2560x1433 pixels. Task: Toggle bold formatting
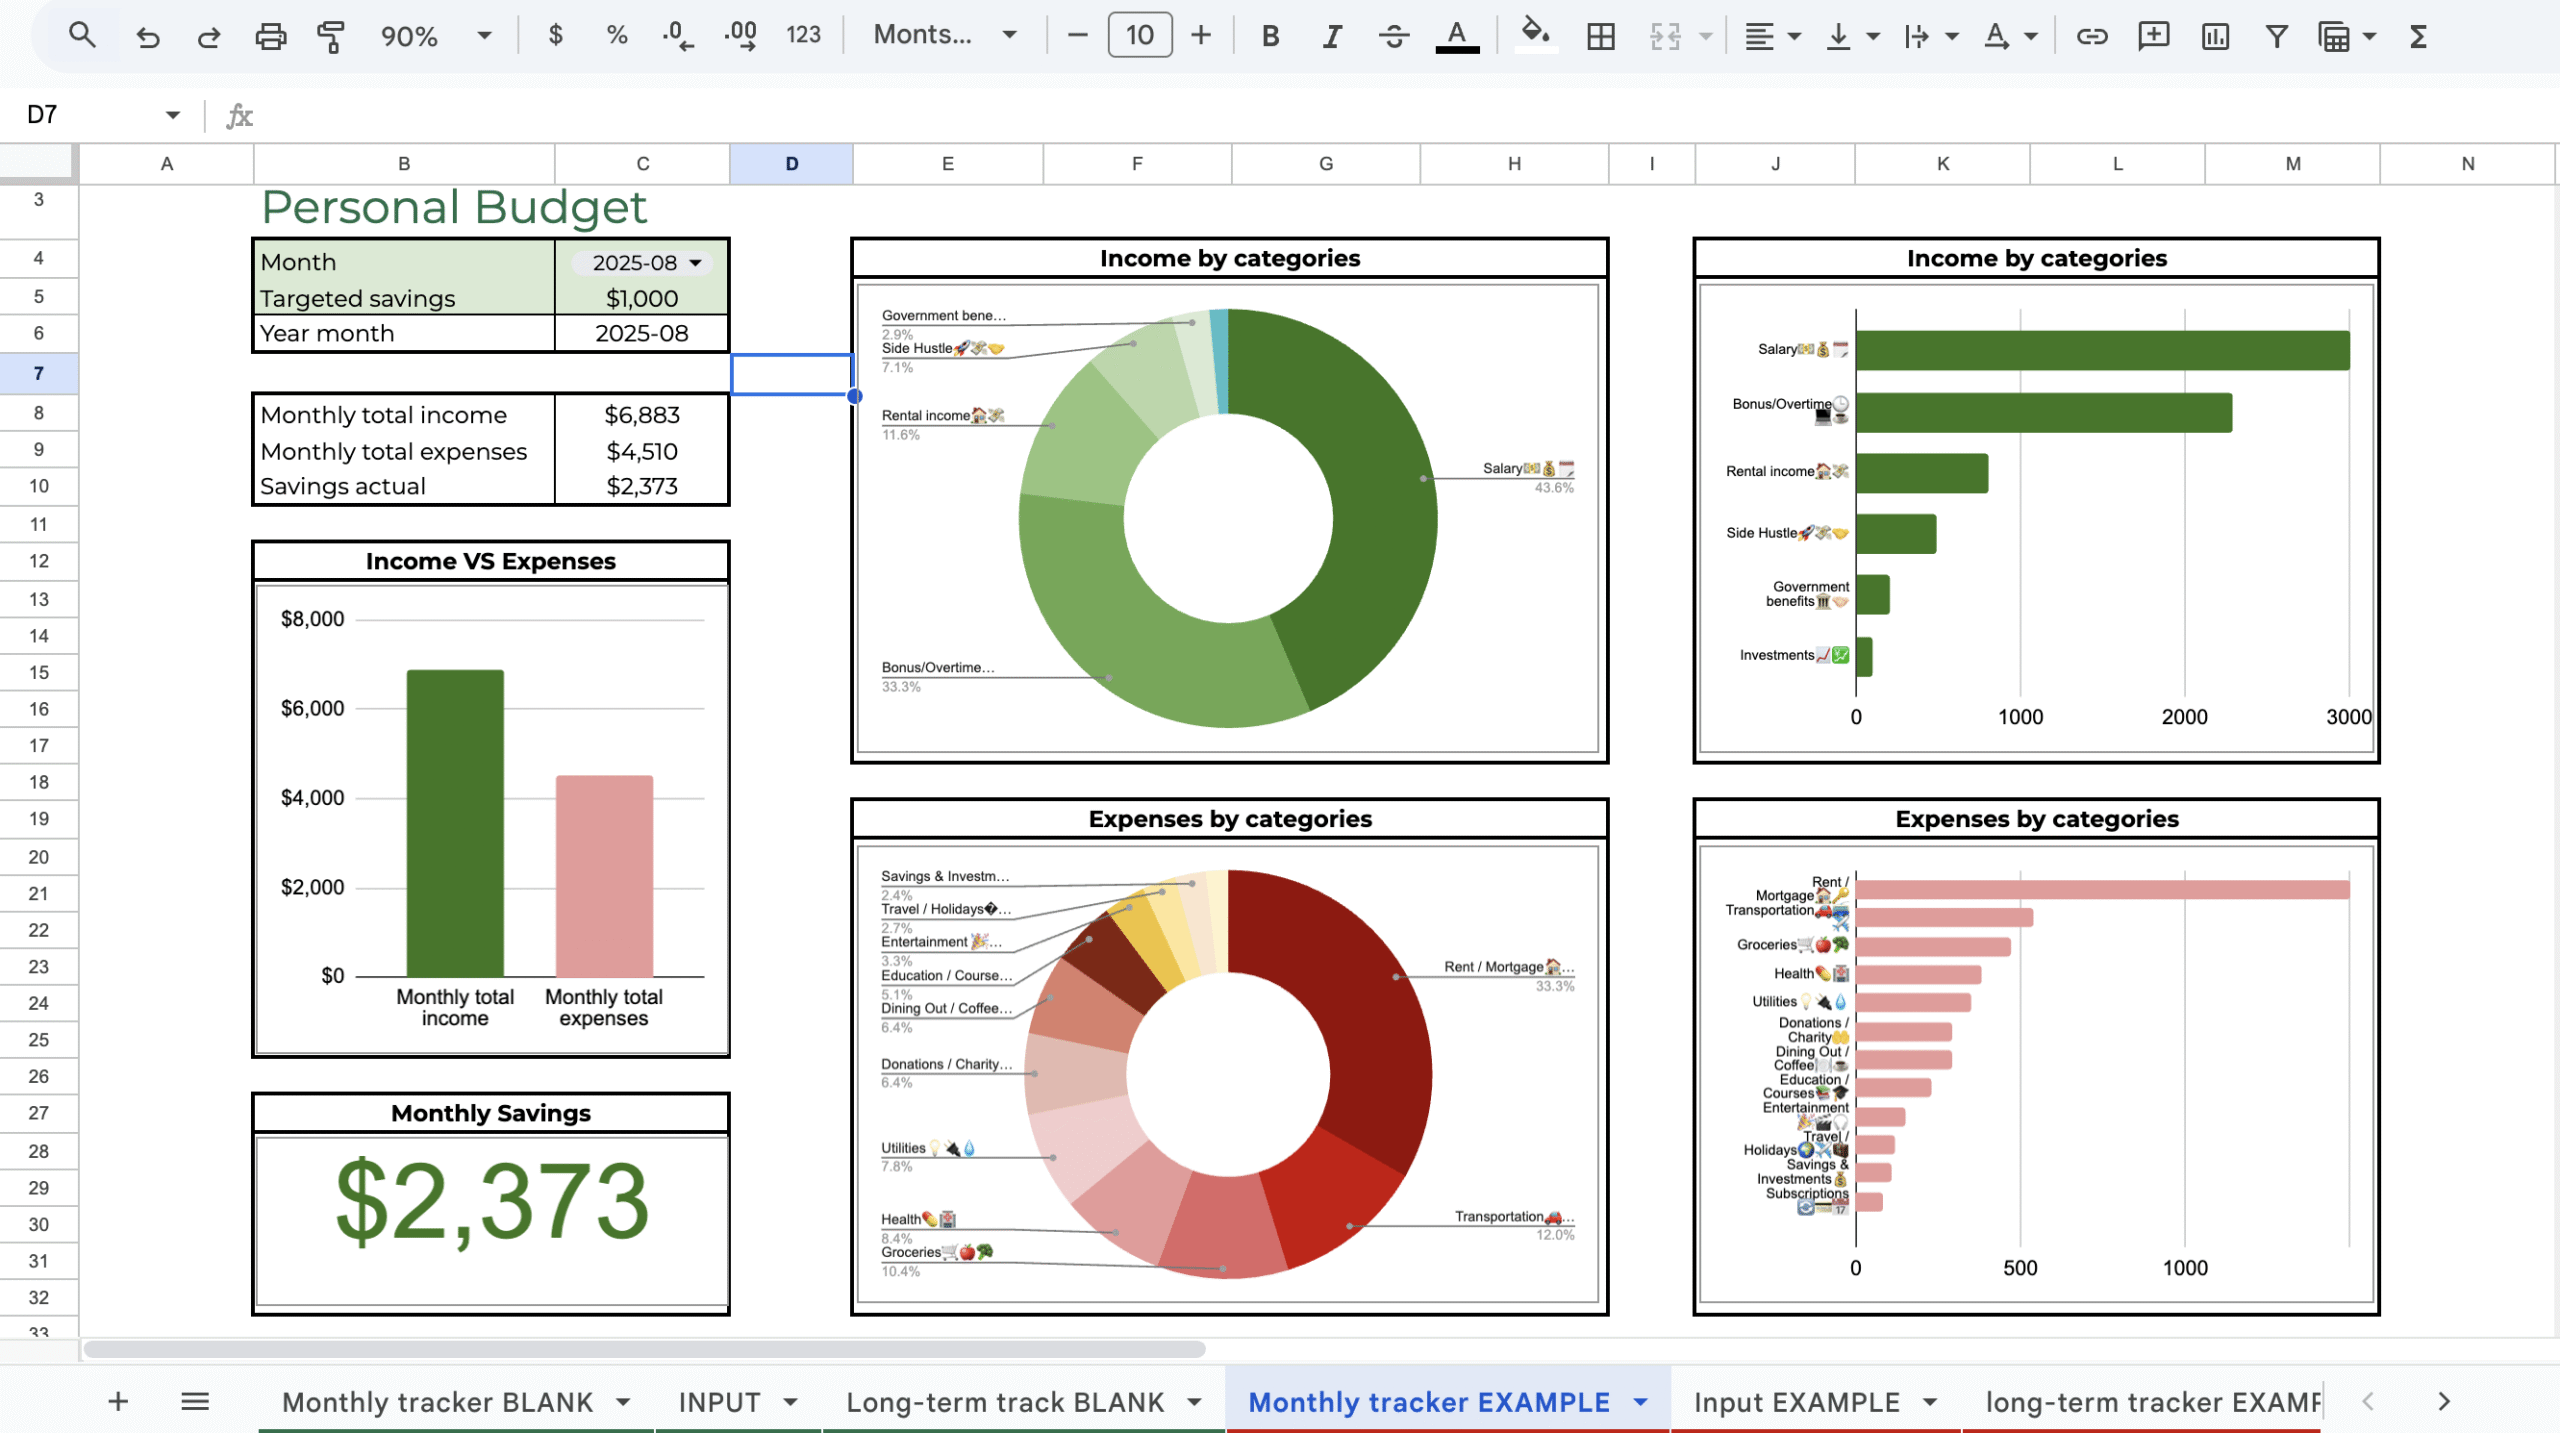coord(1270,36)
